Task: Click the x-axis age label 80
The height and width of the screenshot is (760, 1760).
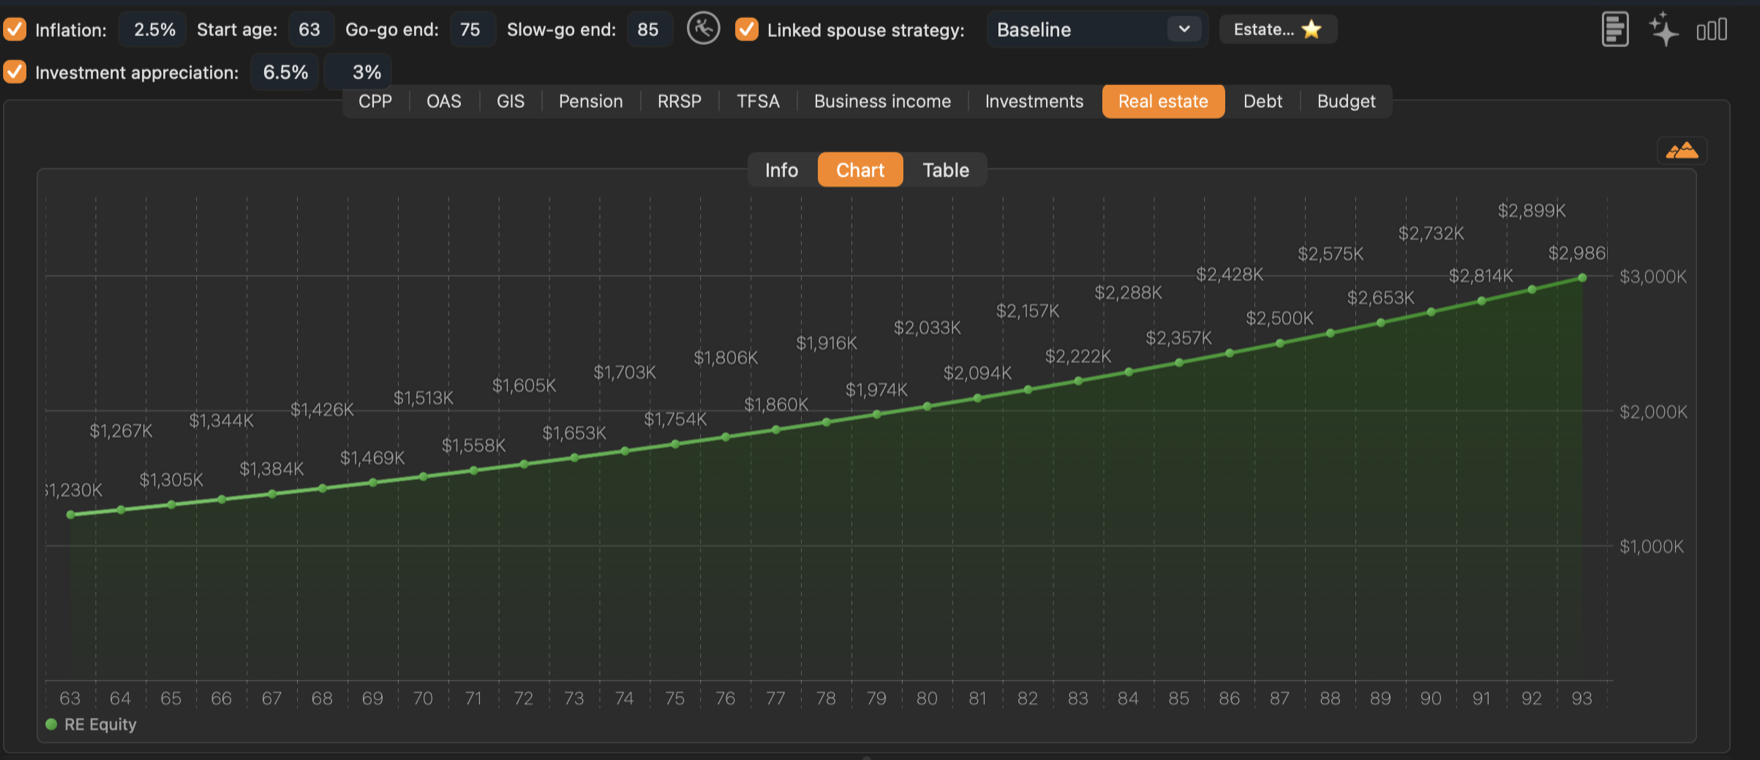Action: [x=927, y=698]
